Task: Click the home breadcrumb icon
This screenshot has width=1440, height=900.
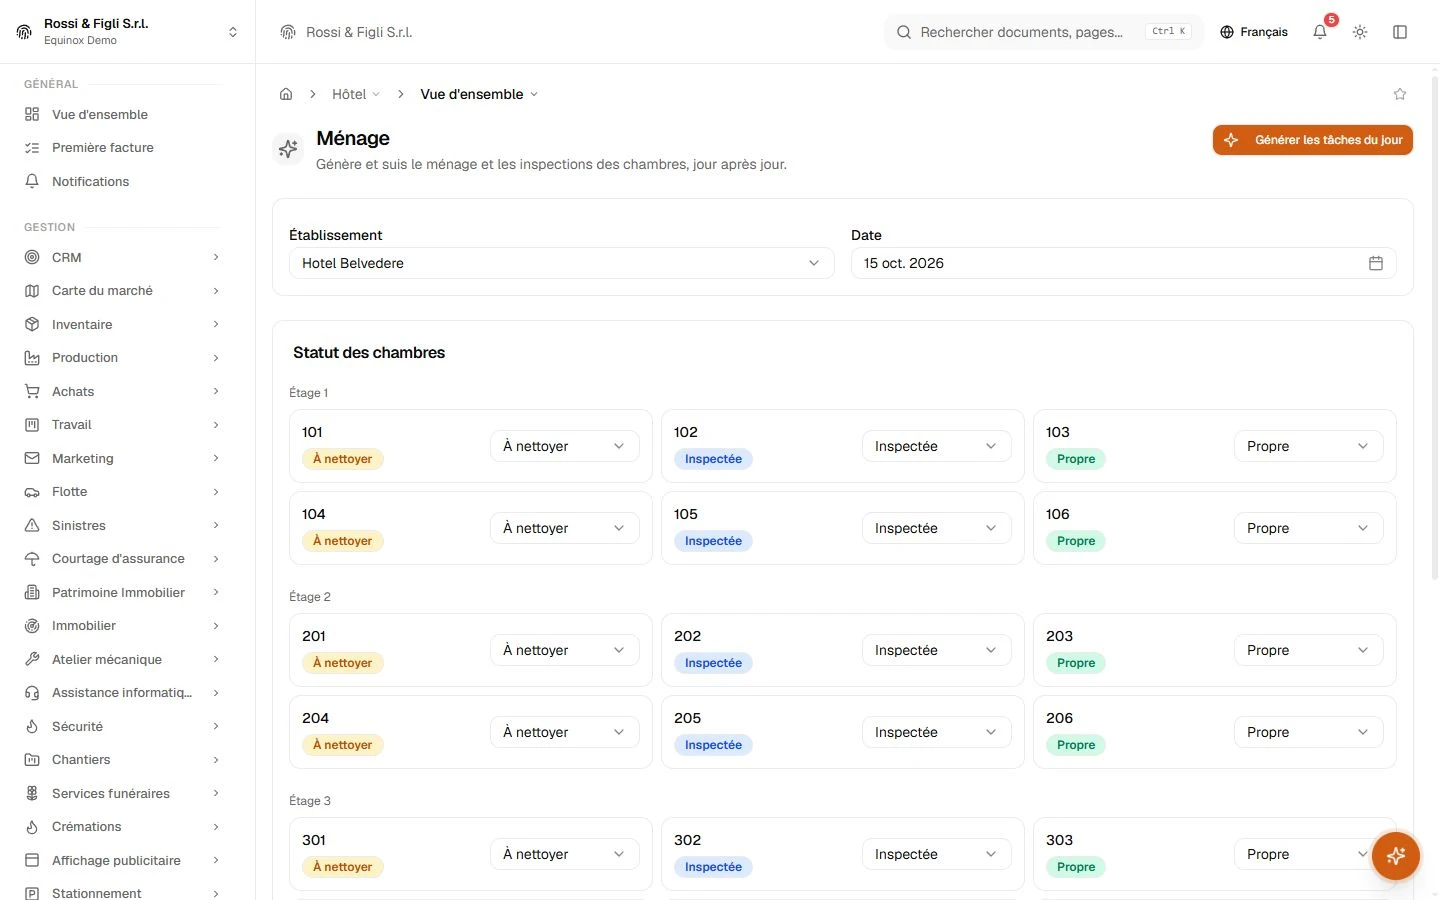Action: point(286,94)
